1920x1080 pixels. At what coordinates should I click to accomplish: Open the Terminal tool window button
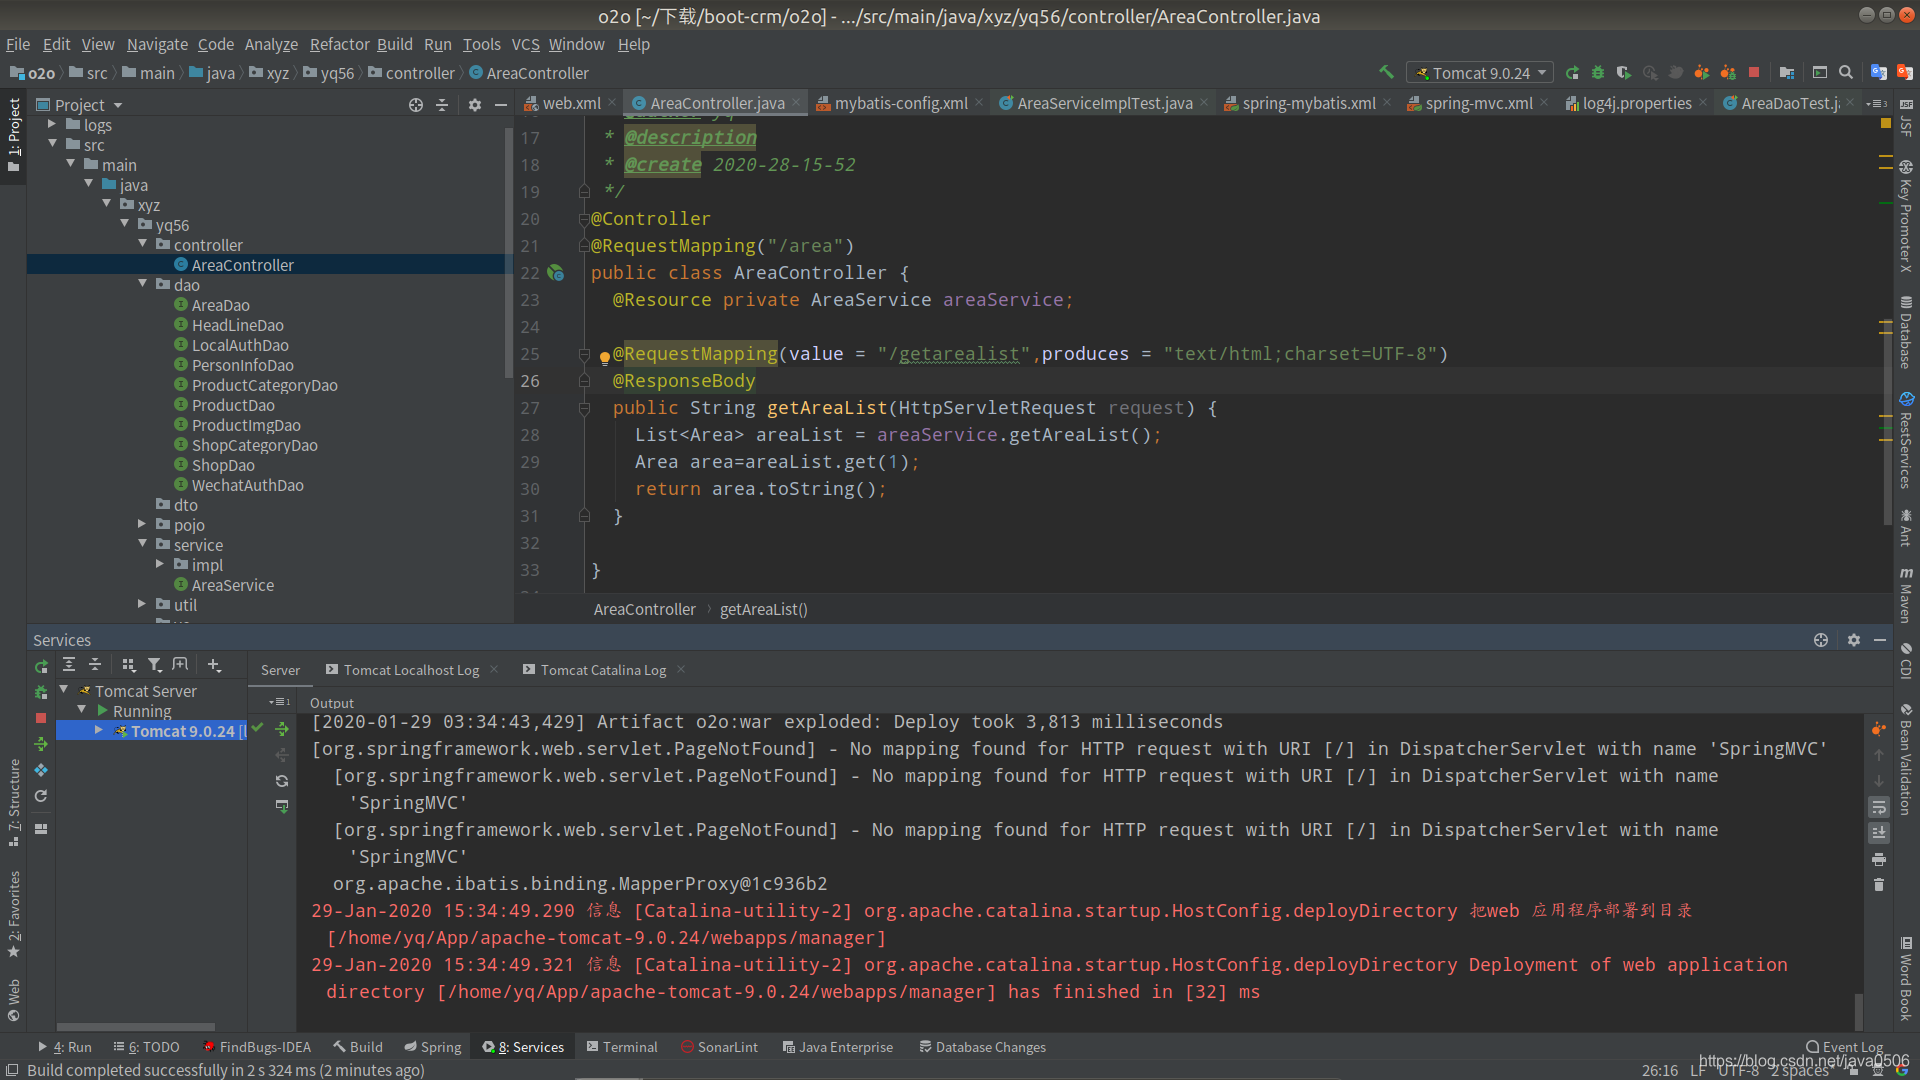pos(622,1047)
